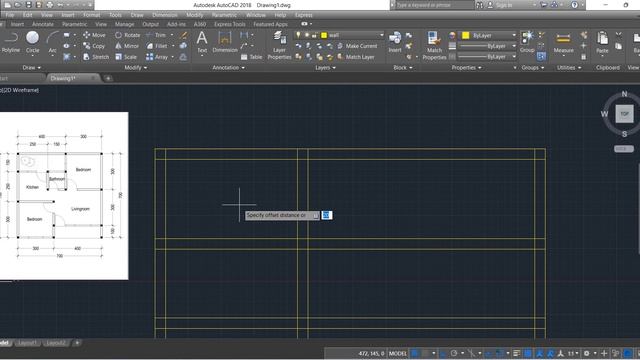The width and height of the screenshot is (640, 360).
Task: Select the Dimension tool
Action: [225, 42]
